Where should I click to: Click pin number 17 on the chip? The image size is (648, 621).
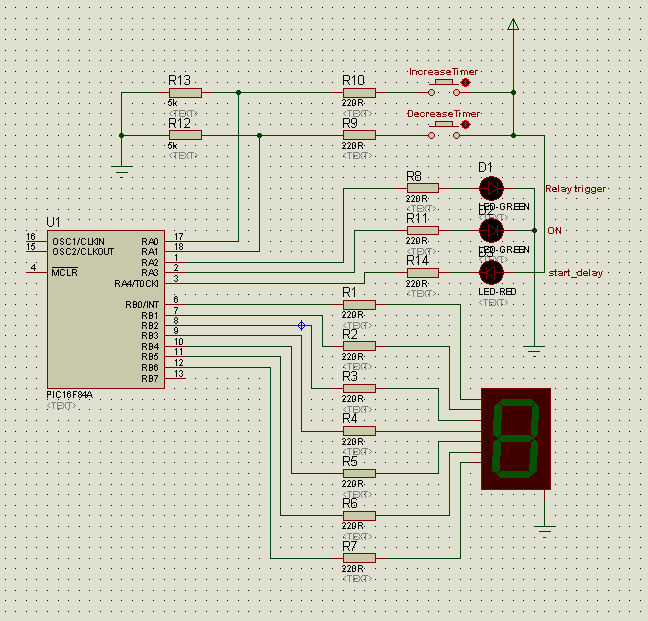tap(179, 236)
